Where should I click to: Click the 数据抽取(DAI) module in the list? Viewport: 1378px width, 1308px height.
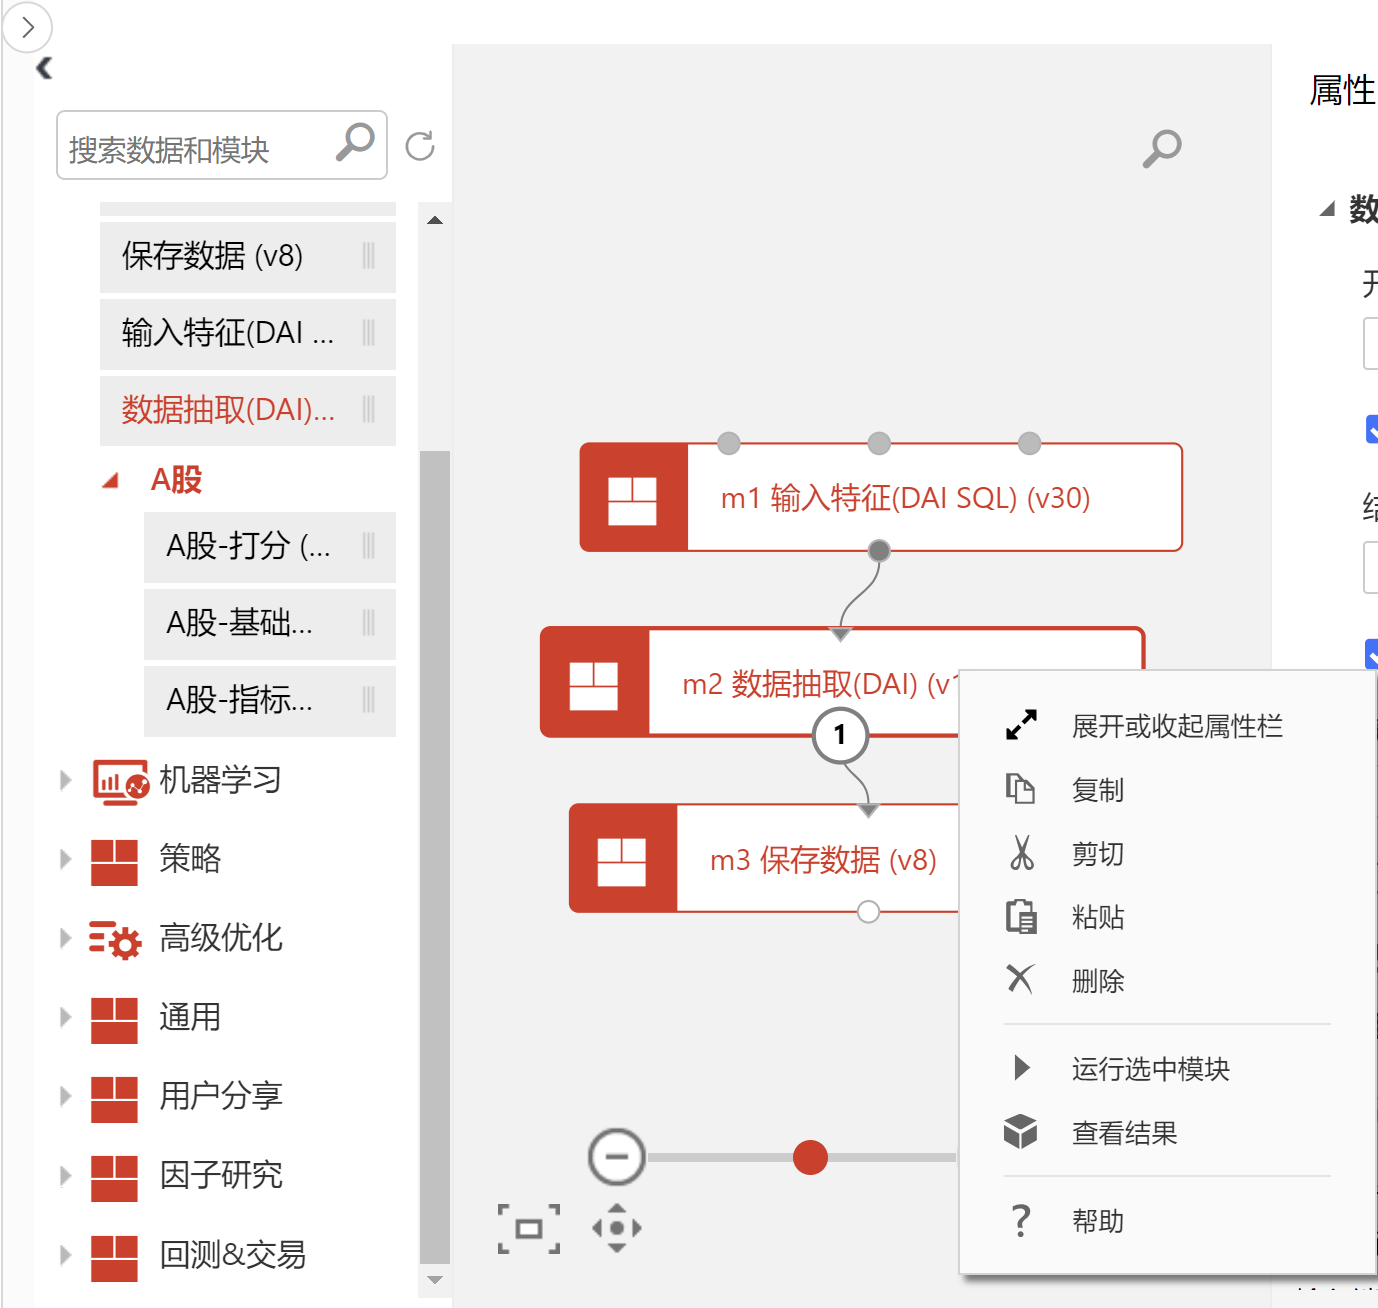[x=228, y=410]
